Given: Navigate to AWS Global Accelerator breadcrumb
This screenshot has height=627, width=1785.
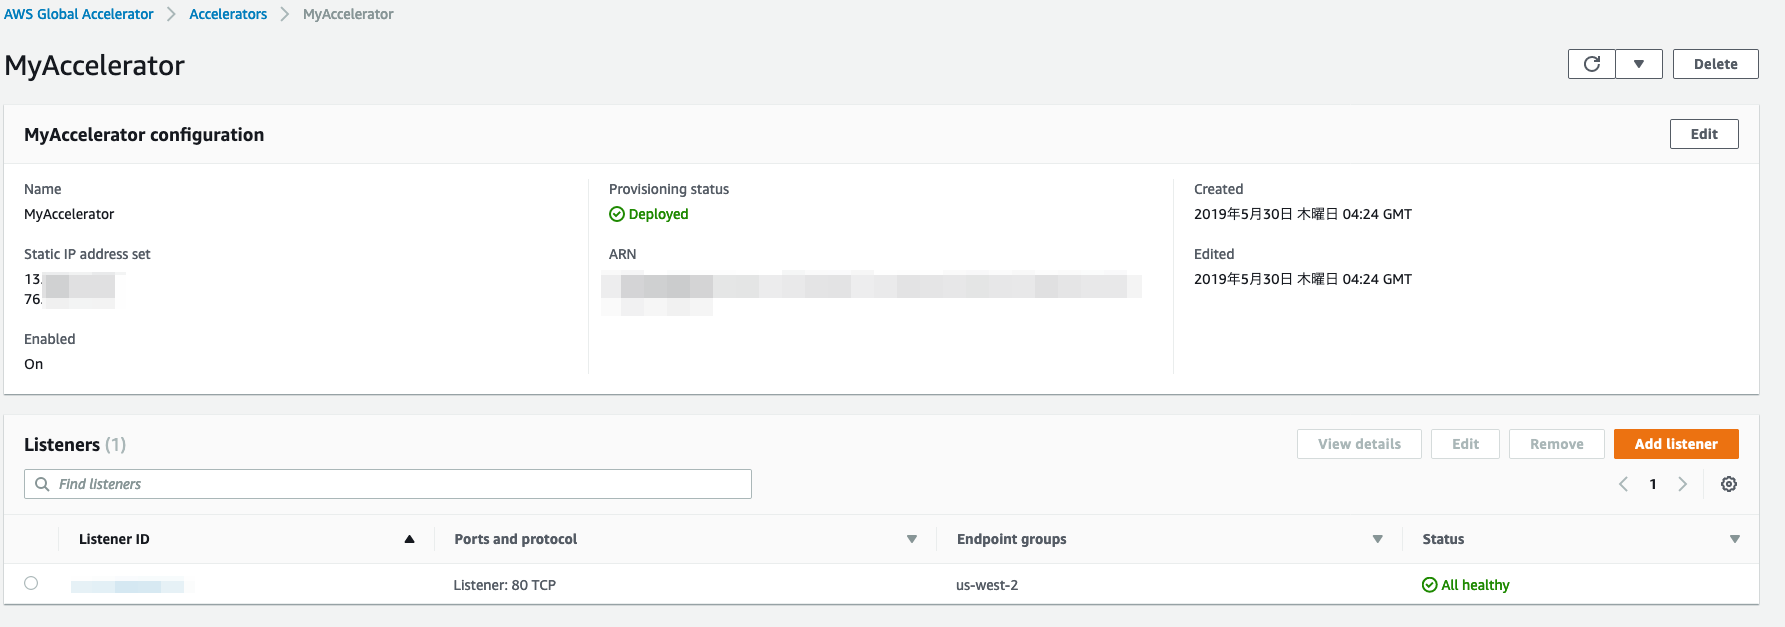Looking at the screenshot, I should tap(79, 14).
